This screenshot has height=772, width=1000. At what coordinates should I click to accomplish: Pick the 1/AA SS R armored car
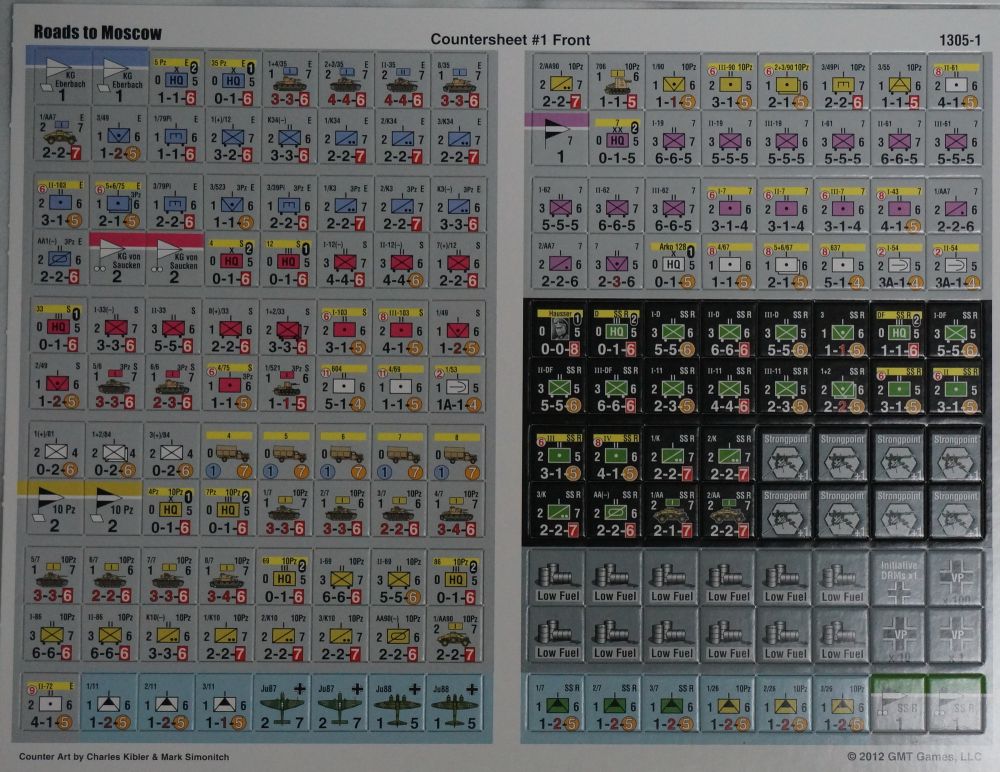673,511
